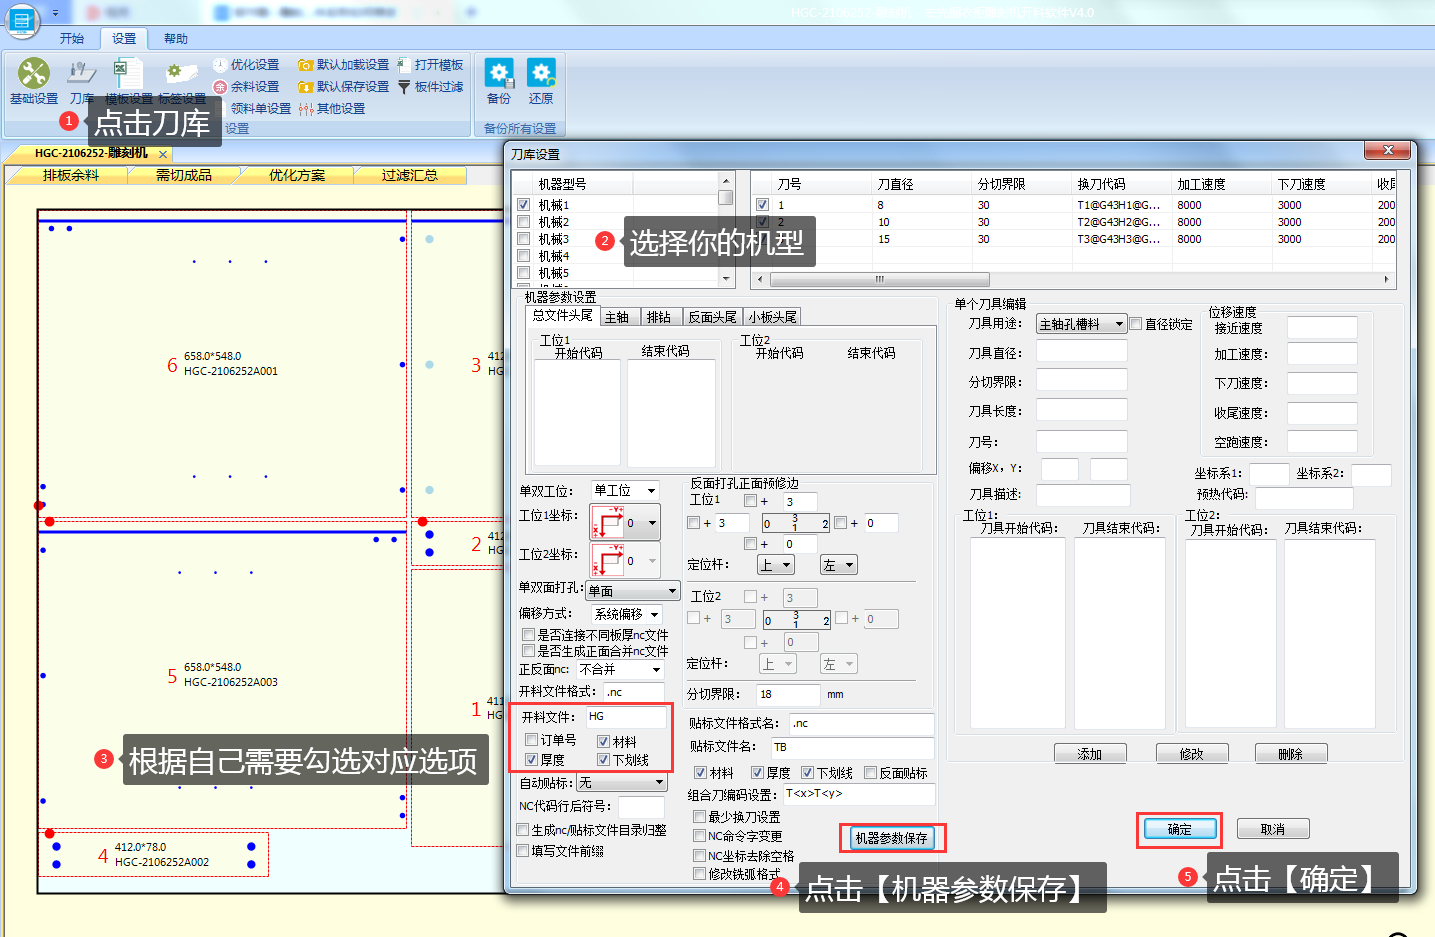Enable 最少换刀设置 checkbox
The width and height of the screenshot is (1435, 937).
tap(699, 817)
